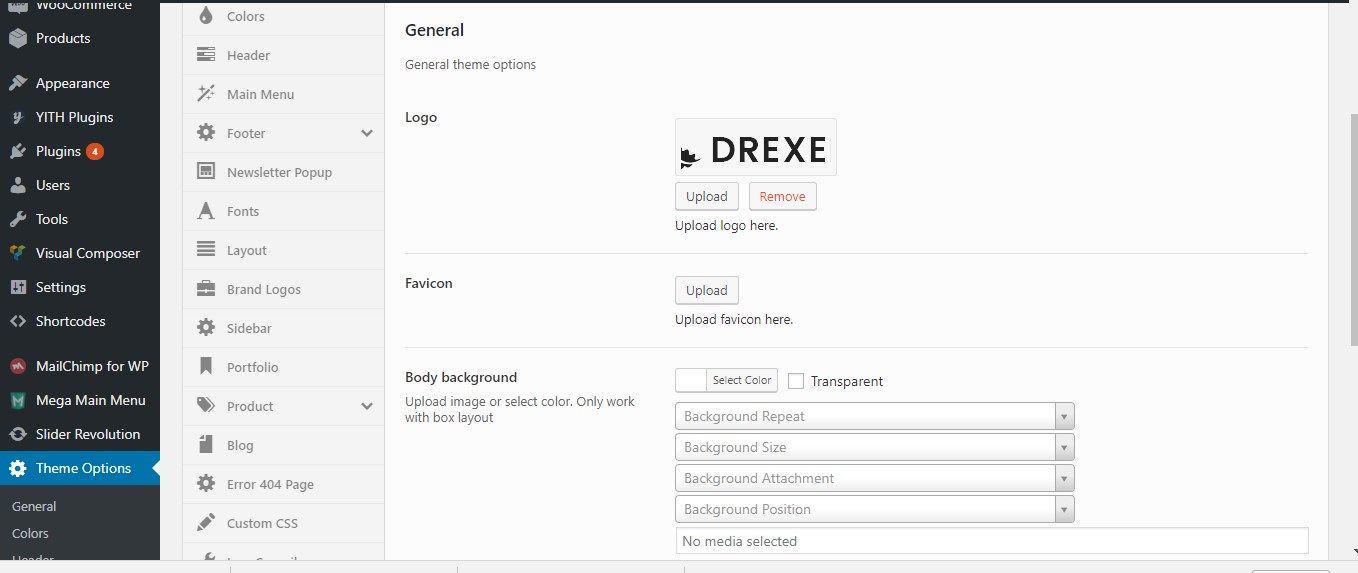This screenshot has height=573, width=1358.
Task: Open the Background Size dropdown
Action: point(875,447)
